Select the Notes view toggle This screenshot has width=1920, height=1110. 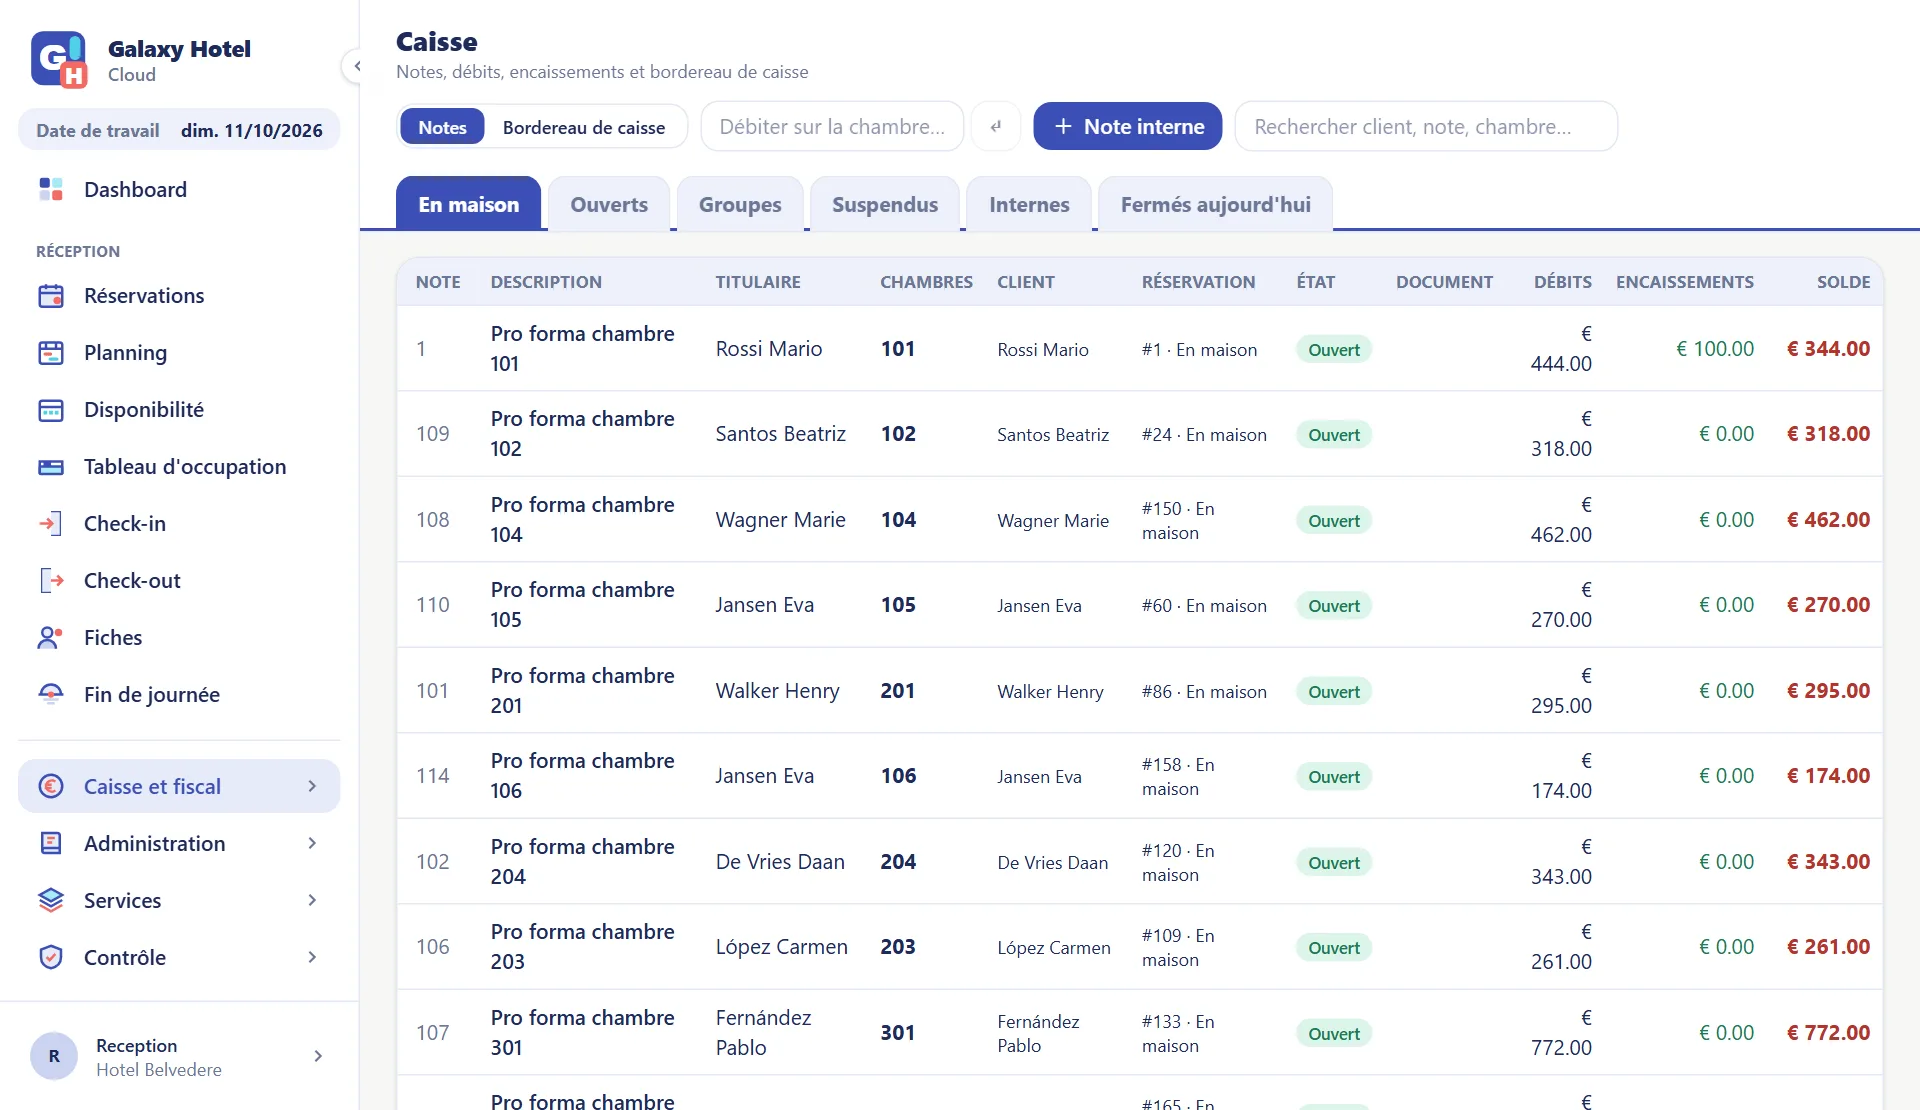click(x=442, y=127)
